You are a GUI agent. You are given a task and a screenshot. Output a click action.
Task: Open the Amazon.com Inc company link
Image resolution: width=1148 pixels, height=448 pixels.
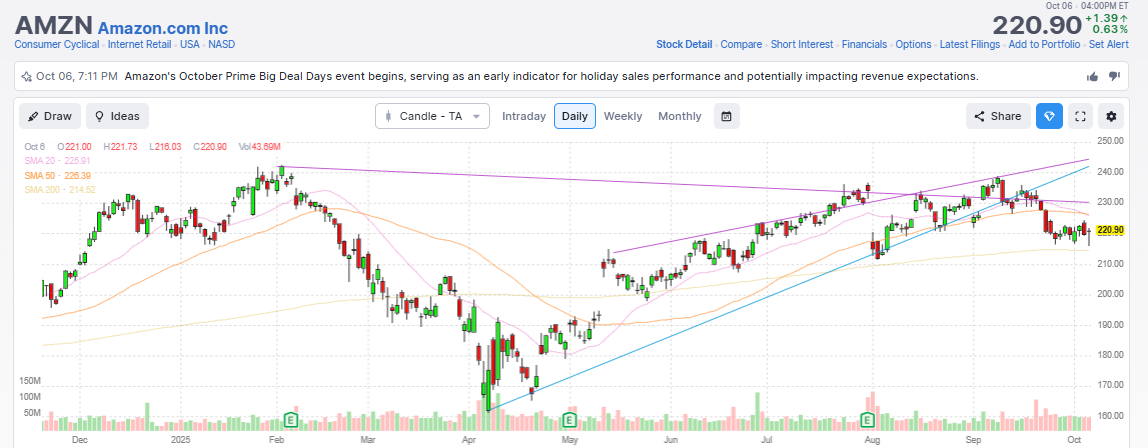pos(163,28)
